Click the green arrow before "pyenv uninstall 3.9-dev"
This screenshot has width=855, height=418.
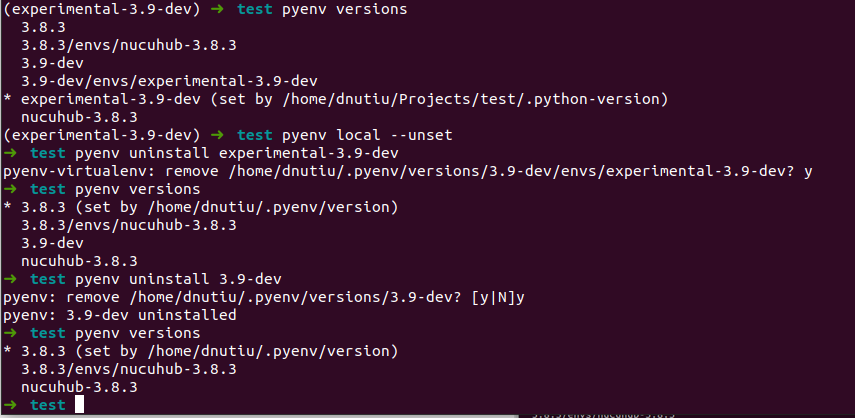pos(10,279)
